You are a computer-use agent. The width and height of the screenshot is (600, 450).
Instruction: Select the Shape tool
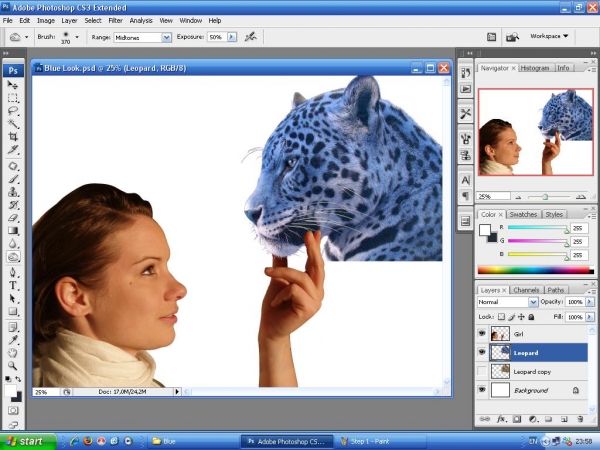(x=13, y=311)
